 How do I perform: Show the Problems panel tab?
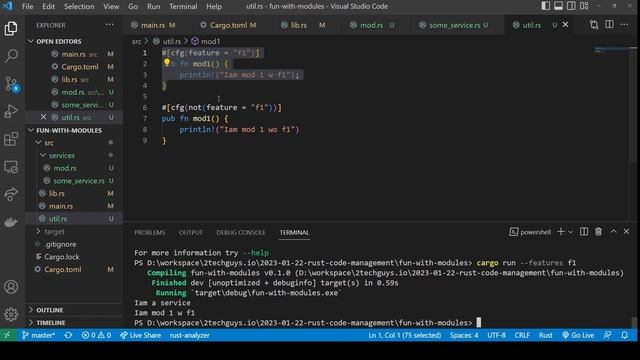149,232
